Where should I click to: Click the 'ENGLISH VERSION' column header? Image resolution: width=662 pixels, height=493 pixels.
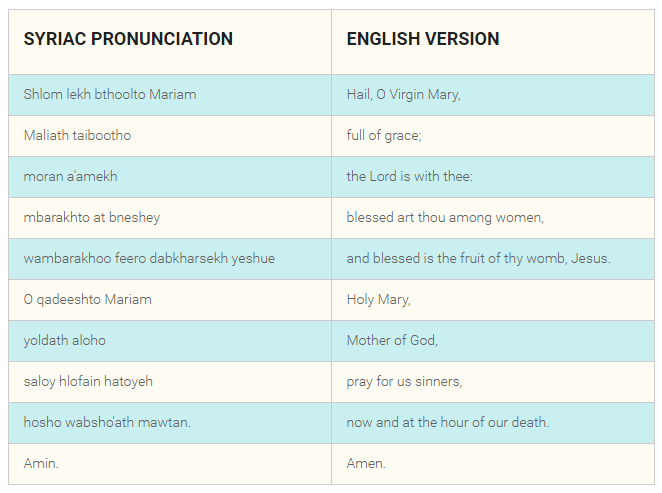423,39
